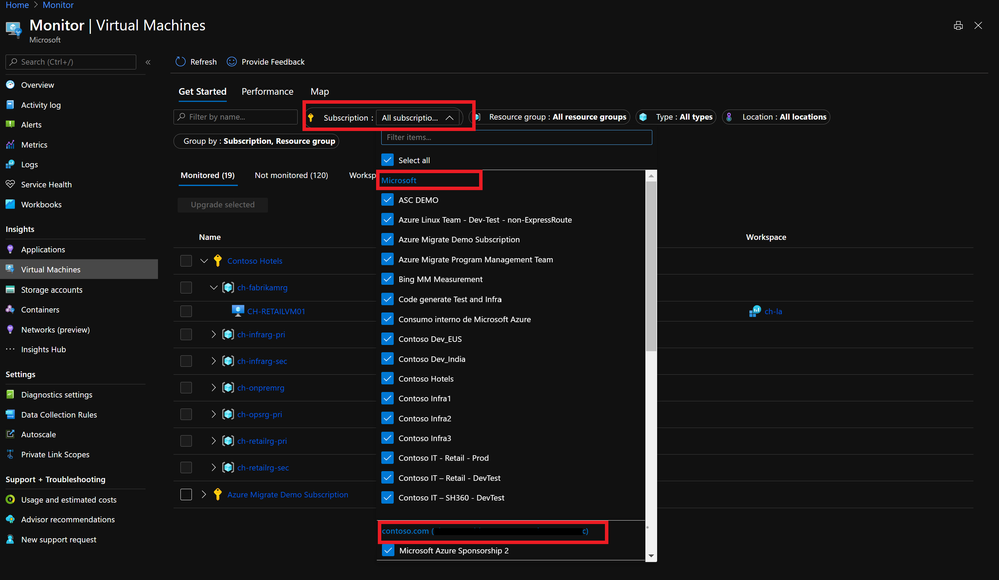This screenshot has width=999, height=580.
Task: Expand the ch-onpremrg resource group
Action: [x=214, y=388]
